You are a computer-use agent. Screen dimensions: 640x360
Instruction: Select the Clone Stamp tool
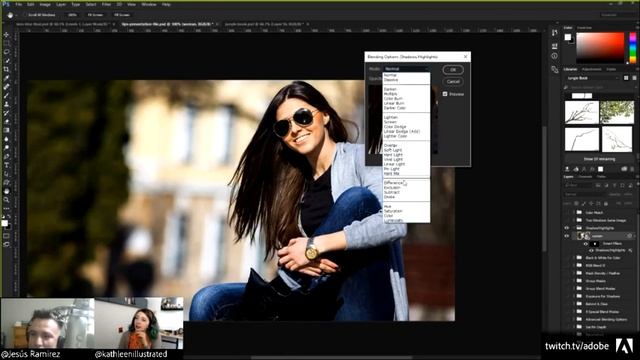click(7, 104)
